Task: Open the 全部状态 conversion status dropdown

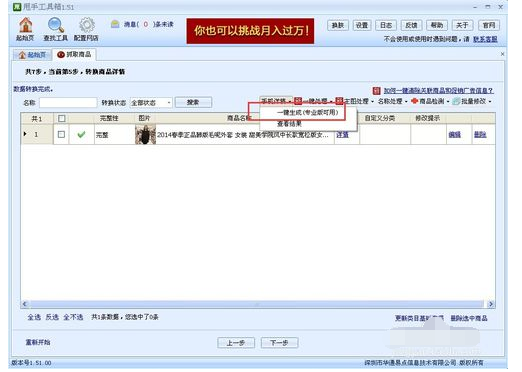Action: point(151,103)
